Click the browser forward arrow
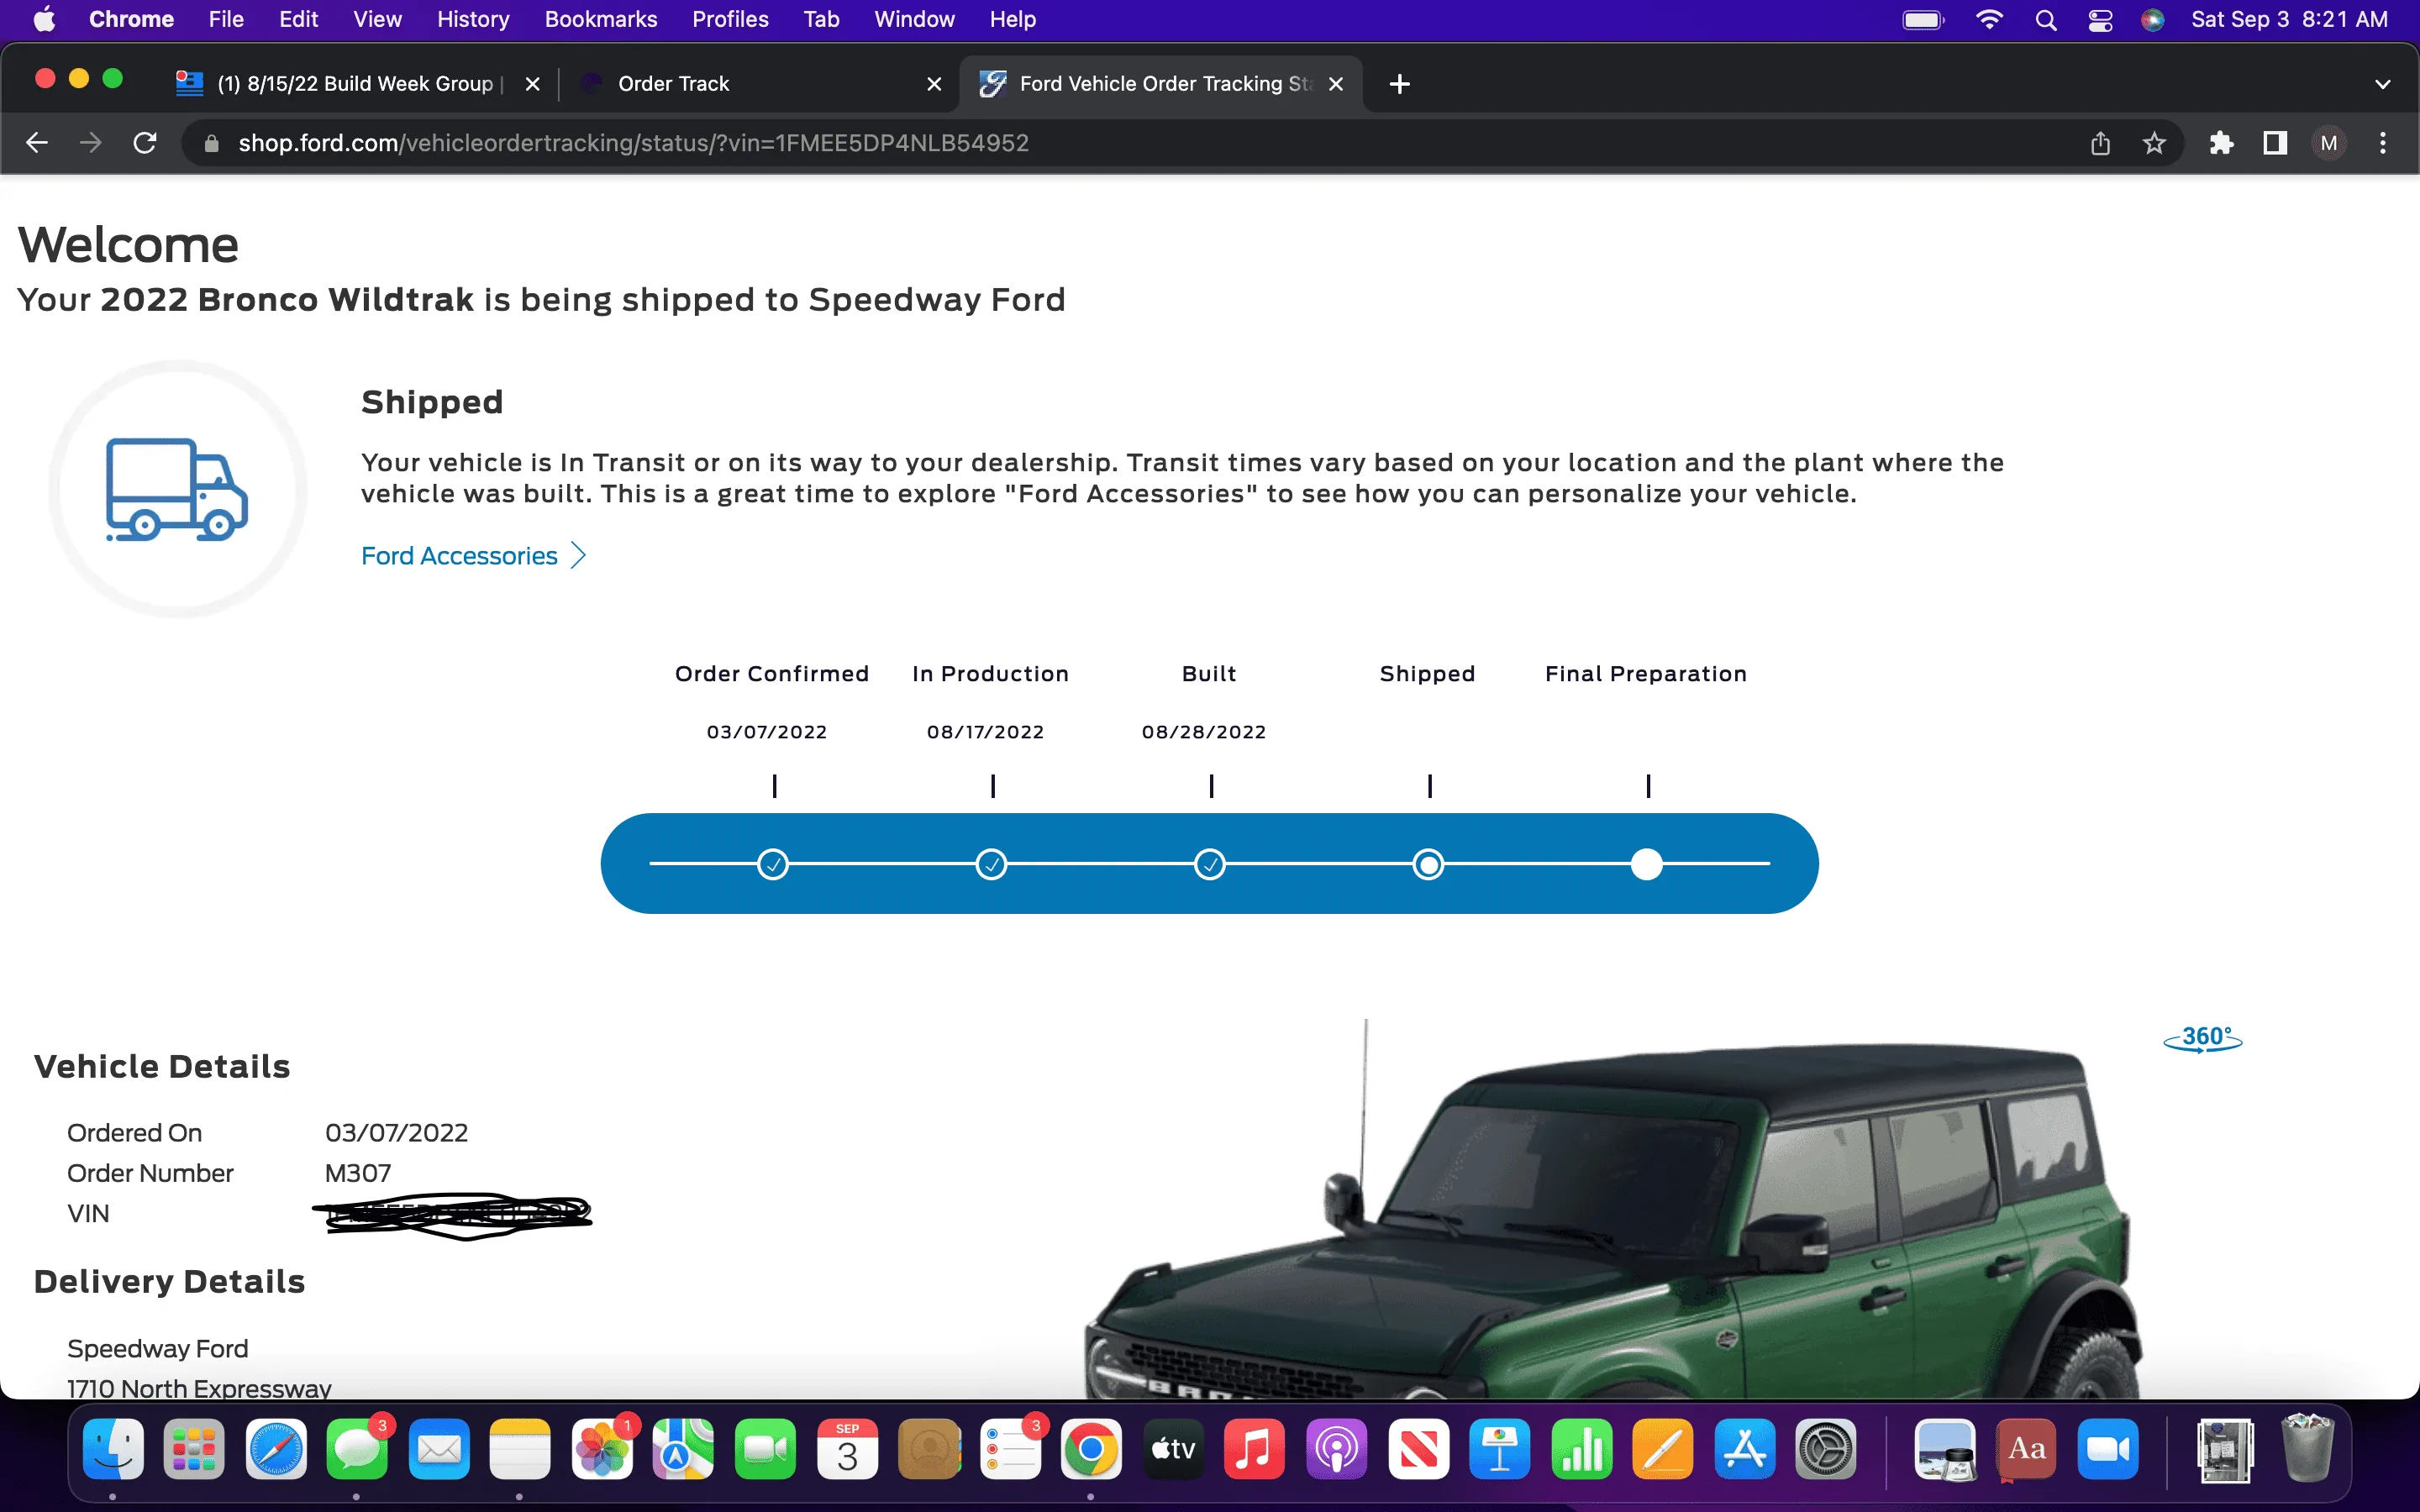The height and width of the screenshot is (1512, 2420). point(91,143)
